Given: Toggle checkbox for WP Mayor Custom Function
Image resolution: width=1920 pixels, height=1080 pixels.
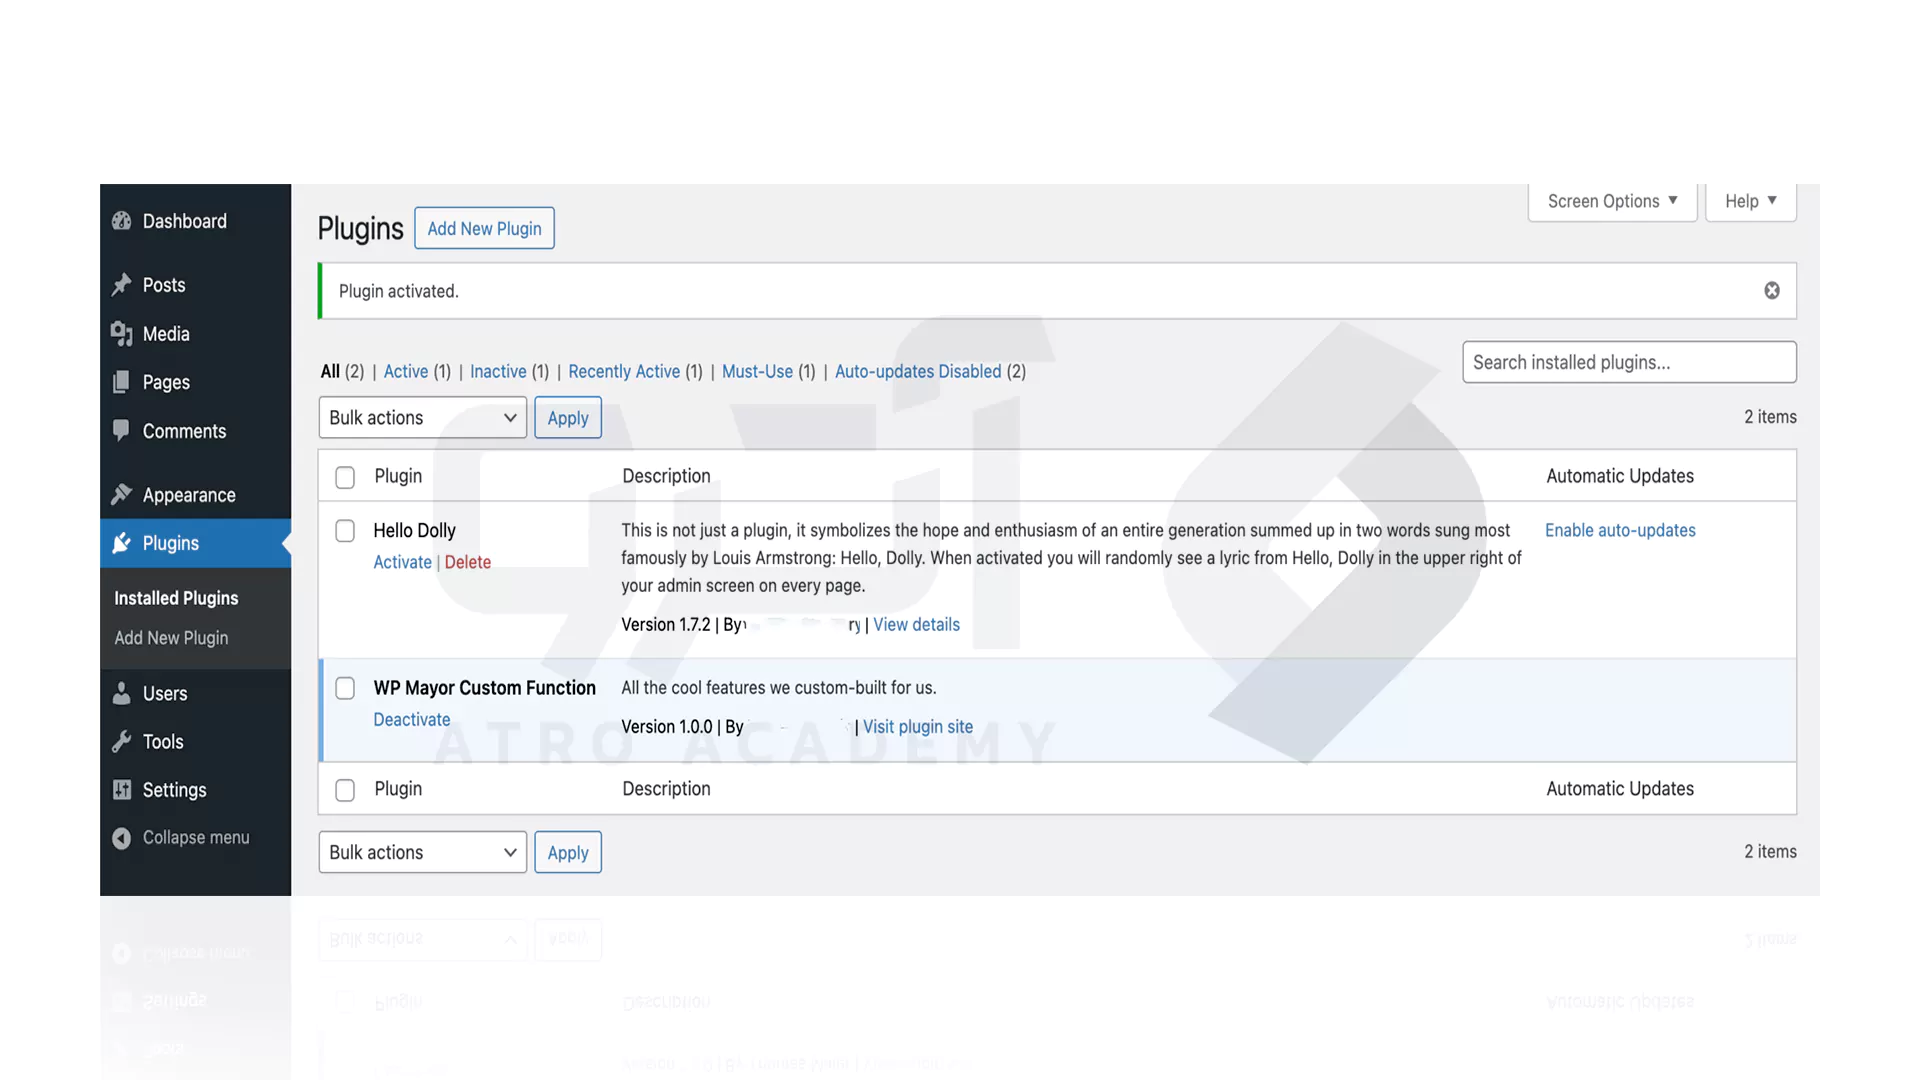Looking at the screenshot, I should [x=345, y=688].
